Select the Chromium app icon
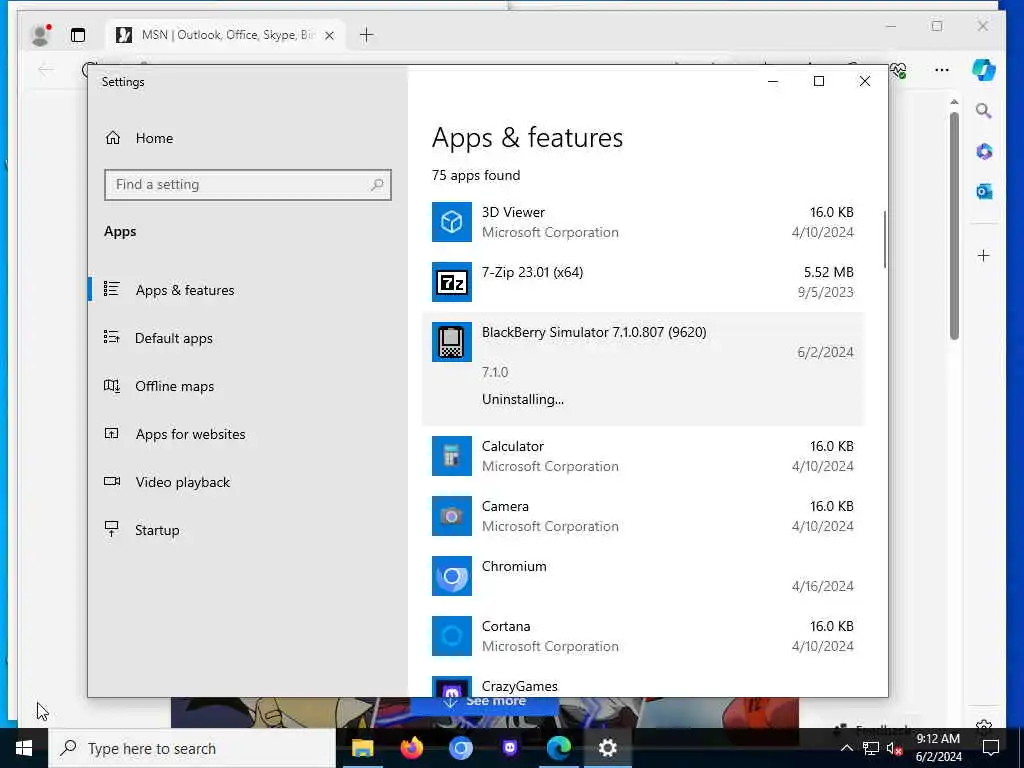Image resolution: width=1024 pixels, height=768 pixels. tap(451, 576)
